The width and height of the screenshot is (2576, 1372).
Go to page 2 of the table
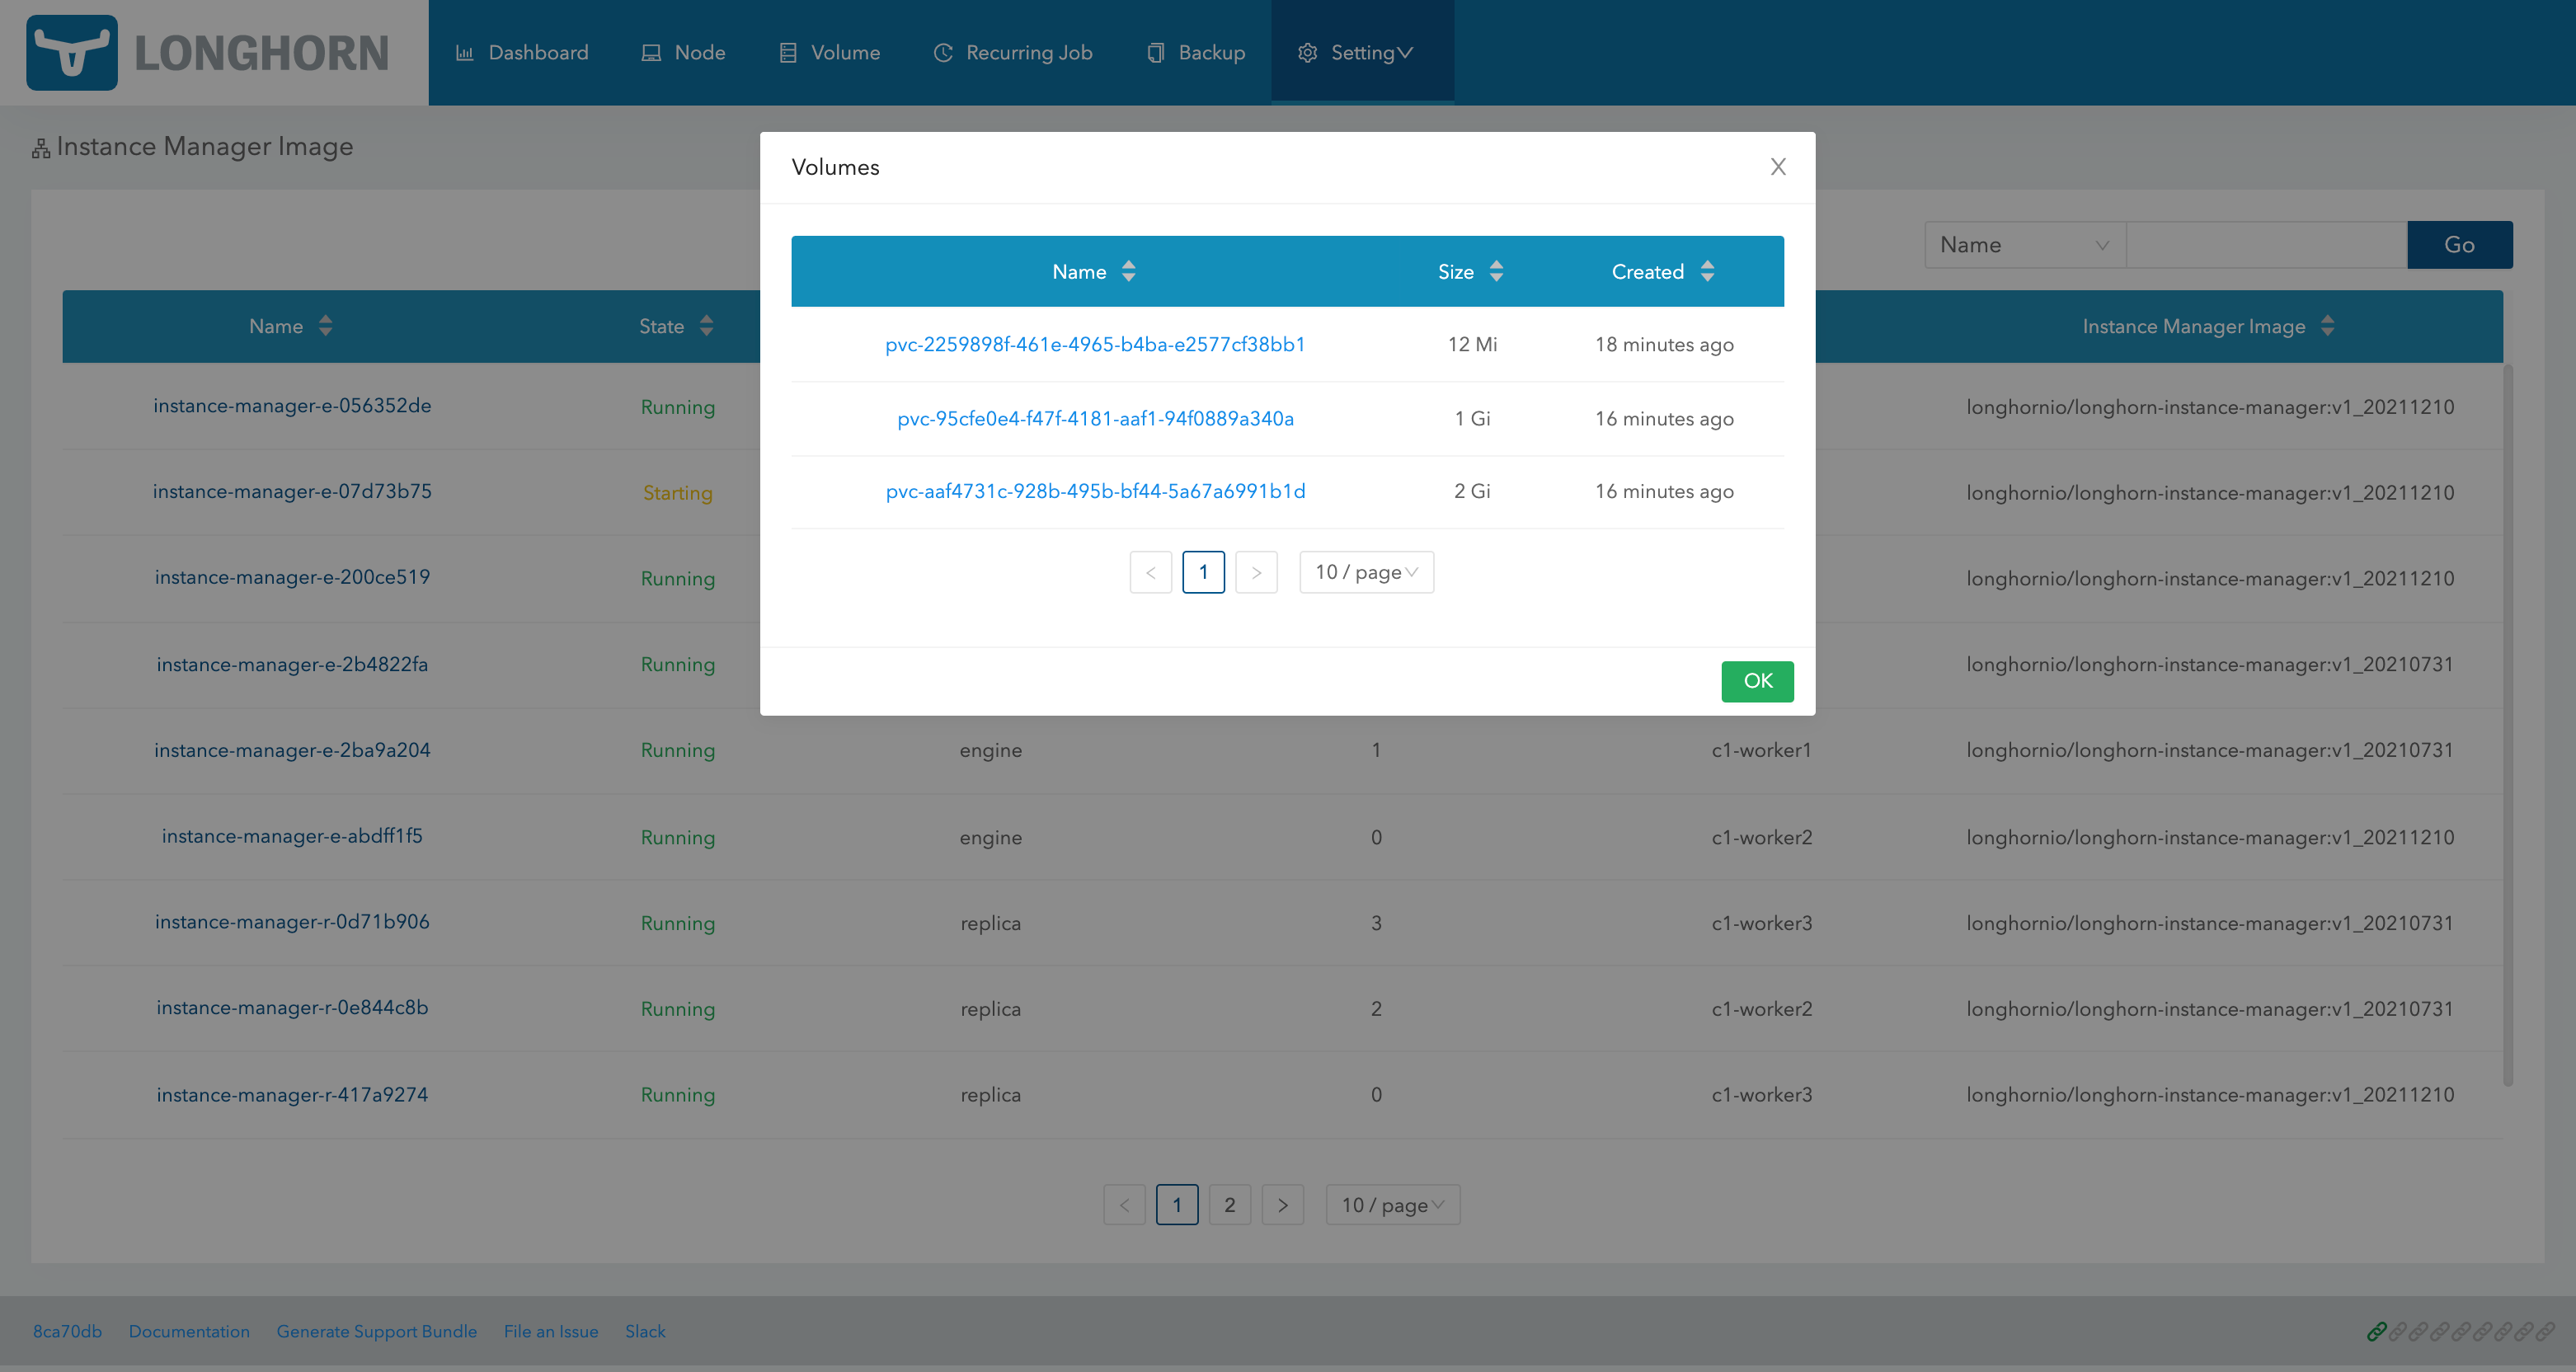click(1230, 1204)
